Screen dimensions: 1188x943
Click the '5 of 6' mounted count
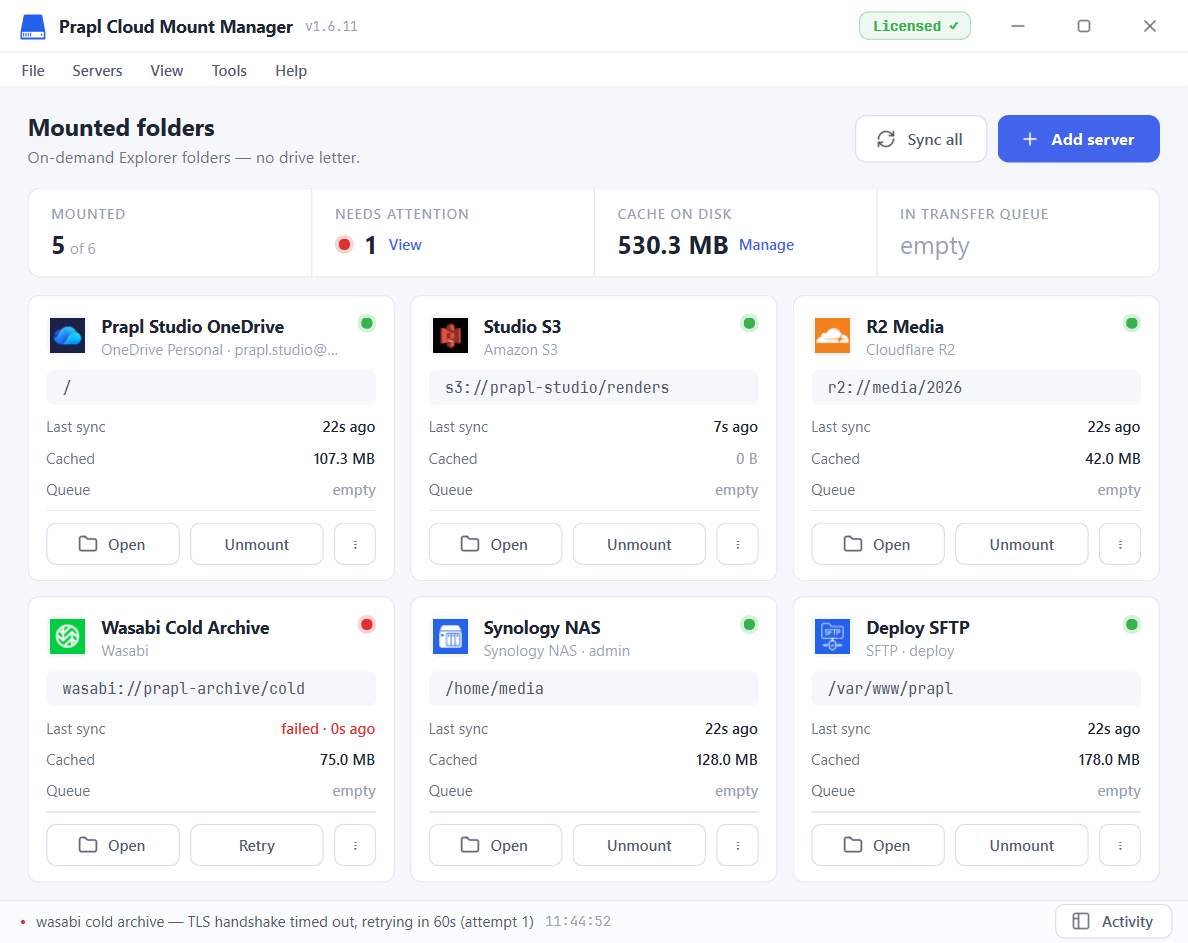pyautogui.click(x=73, y=245)
